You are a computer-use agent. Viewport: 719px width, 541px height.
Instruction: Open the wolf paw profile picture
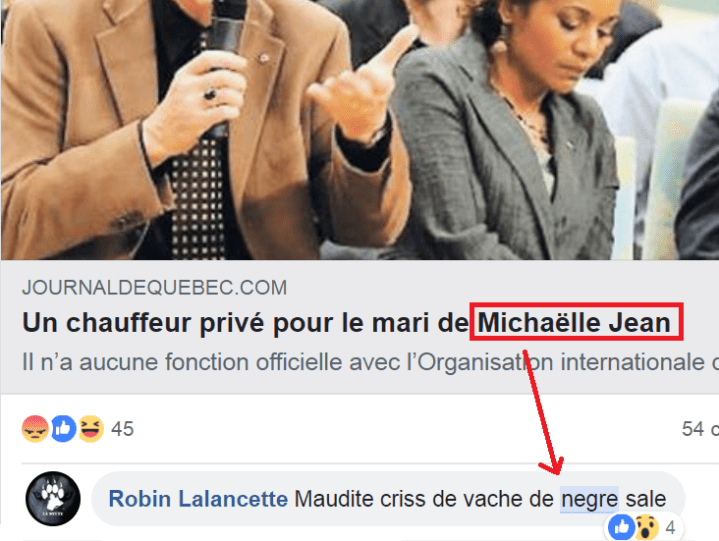(53, 498)
